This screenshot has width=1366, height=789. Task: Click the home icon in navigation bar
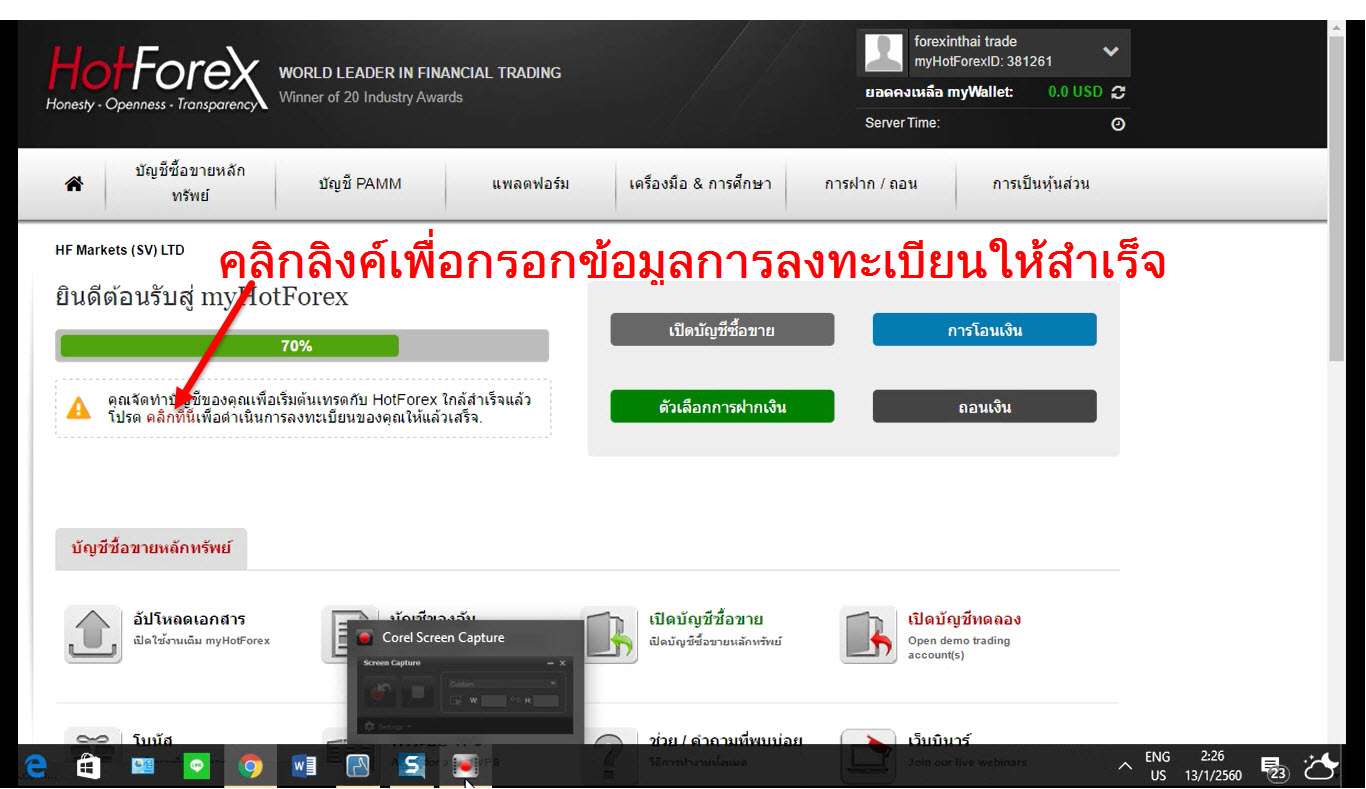tap(73, 184)
